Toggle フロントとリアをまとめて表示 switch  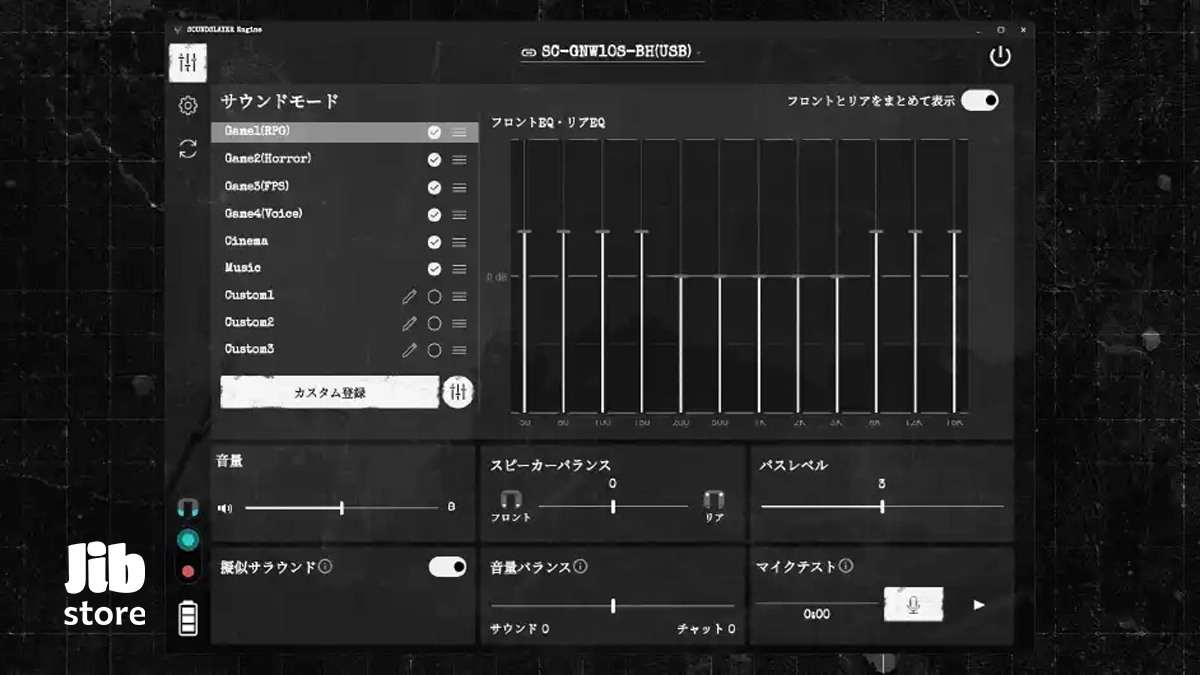point(979,100)
